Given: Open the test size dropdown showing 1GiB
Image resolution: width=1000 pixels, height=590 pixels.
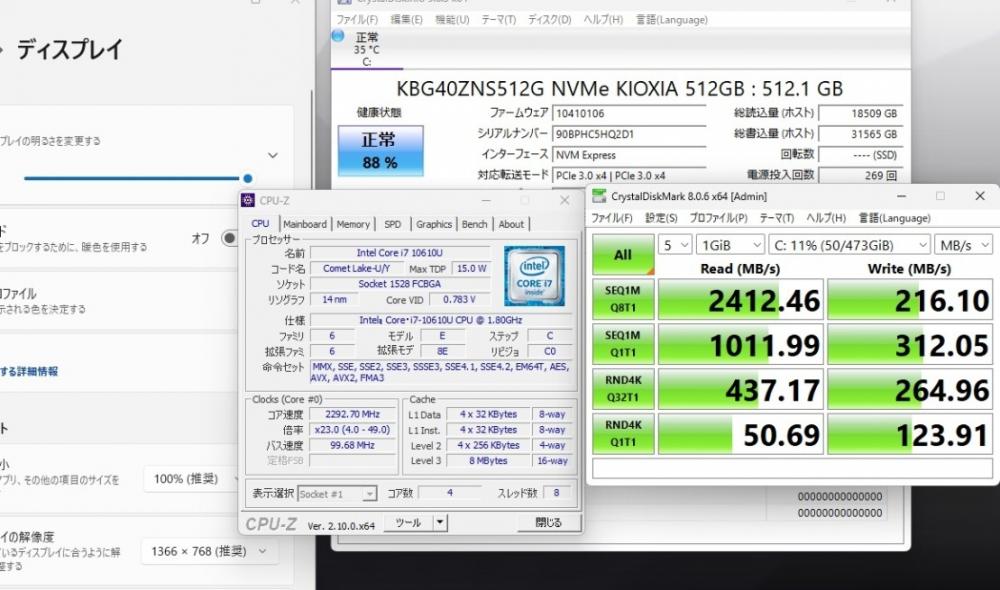Looking at the screenshot, I should click(x=730, y=245).
